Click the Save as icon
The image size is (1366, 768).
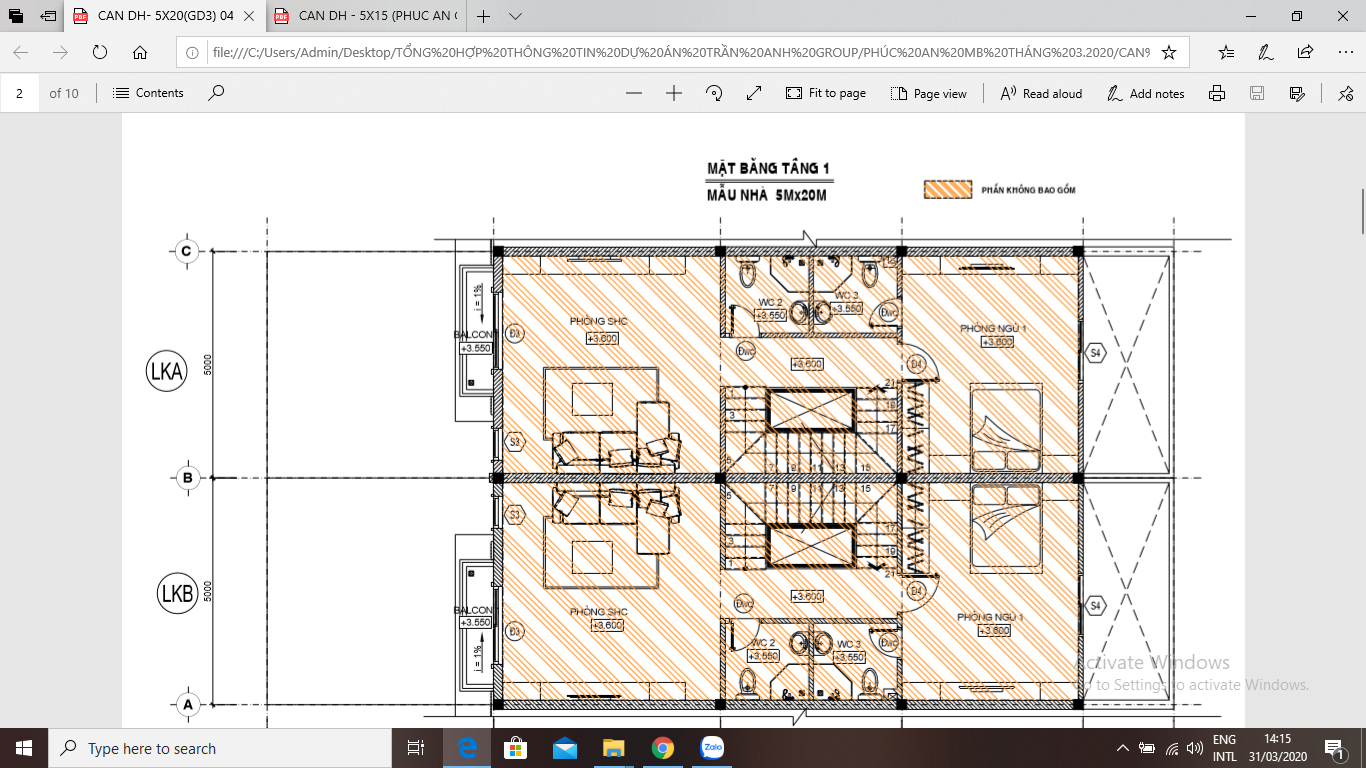pos(1297,93)
